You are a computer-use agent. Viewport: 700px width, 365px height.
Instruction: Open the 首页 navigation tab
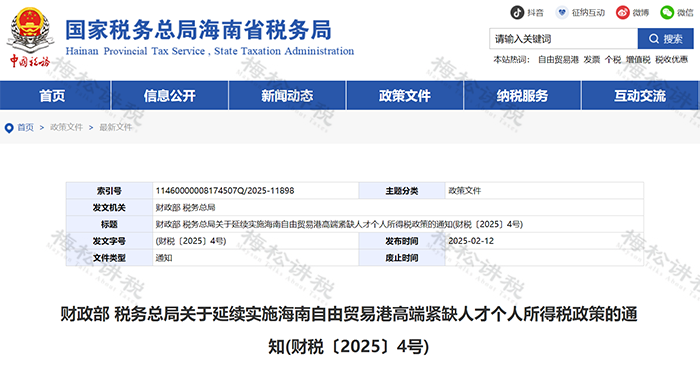pyautogui.click(x=55, y=95)
